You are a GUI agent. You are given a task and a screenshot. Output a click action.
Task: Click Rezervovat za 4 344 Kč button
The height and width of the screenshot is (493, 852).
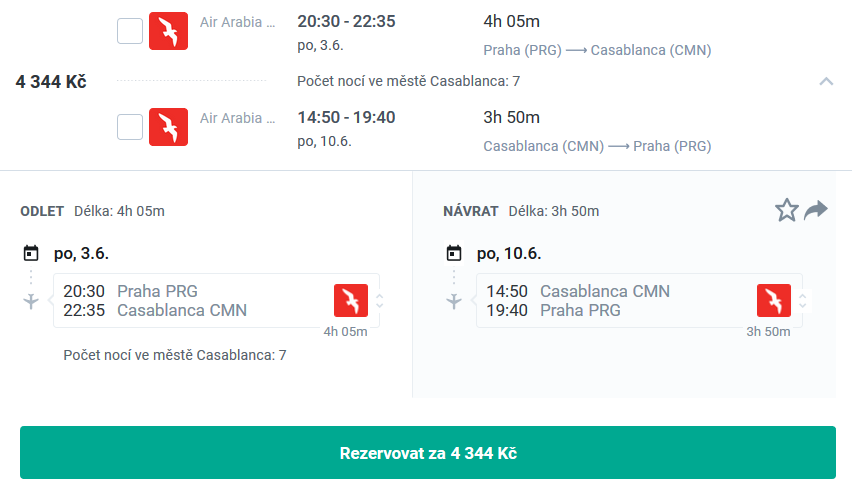click(428, 453)
